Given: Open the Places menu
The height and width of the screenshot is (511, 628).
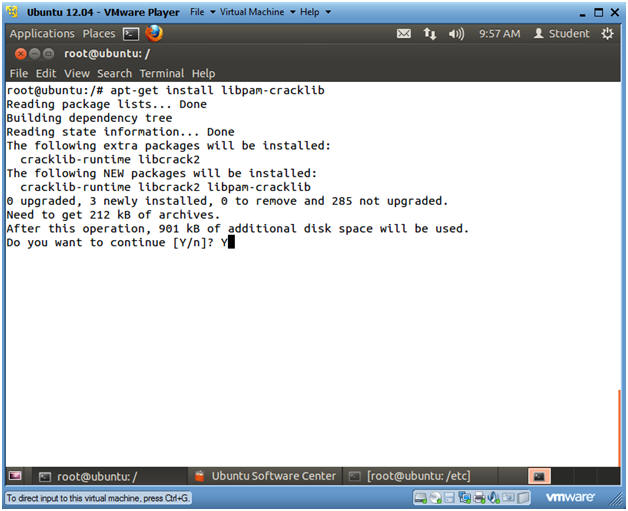Looking at the screenshot, I should [99, 34].
